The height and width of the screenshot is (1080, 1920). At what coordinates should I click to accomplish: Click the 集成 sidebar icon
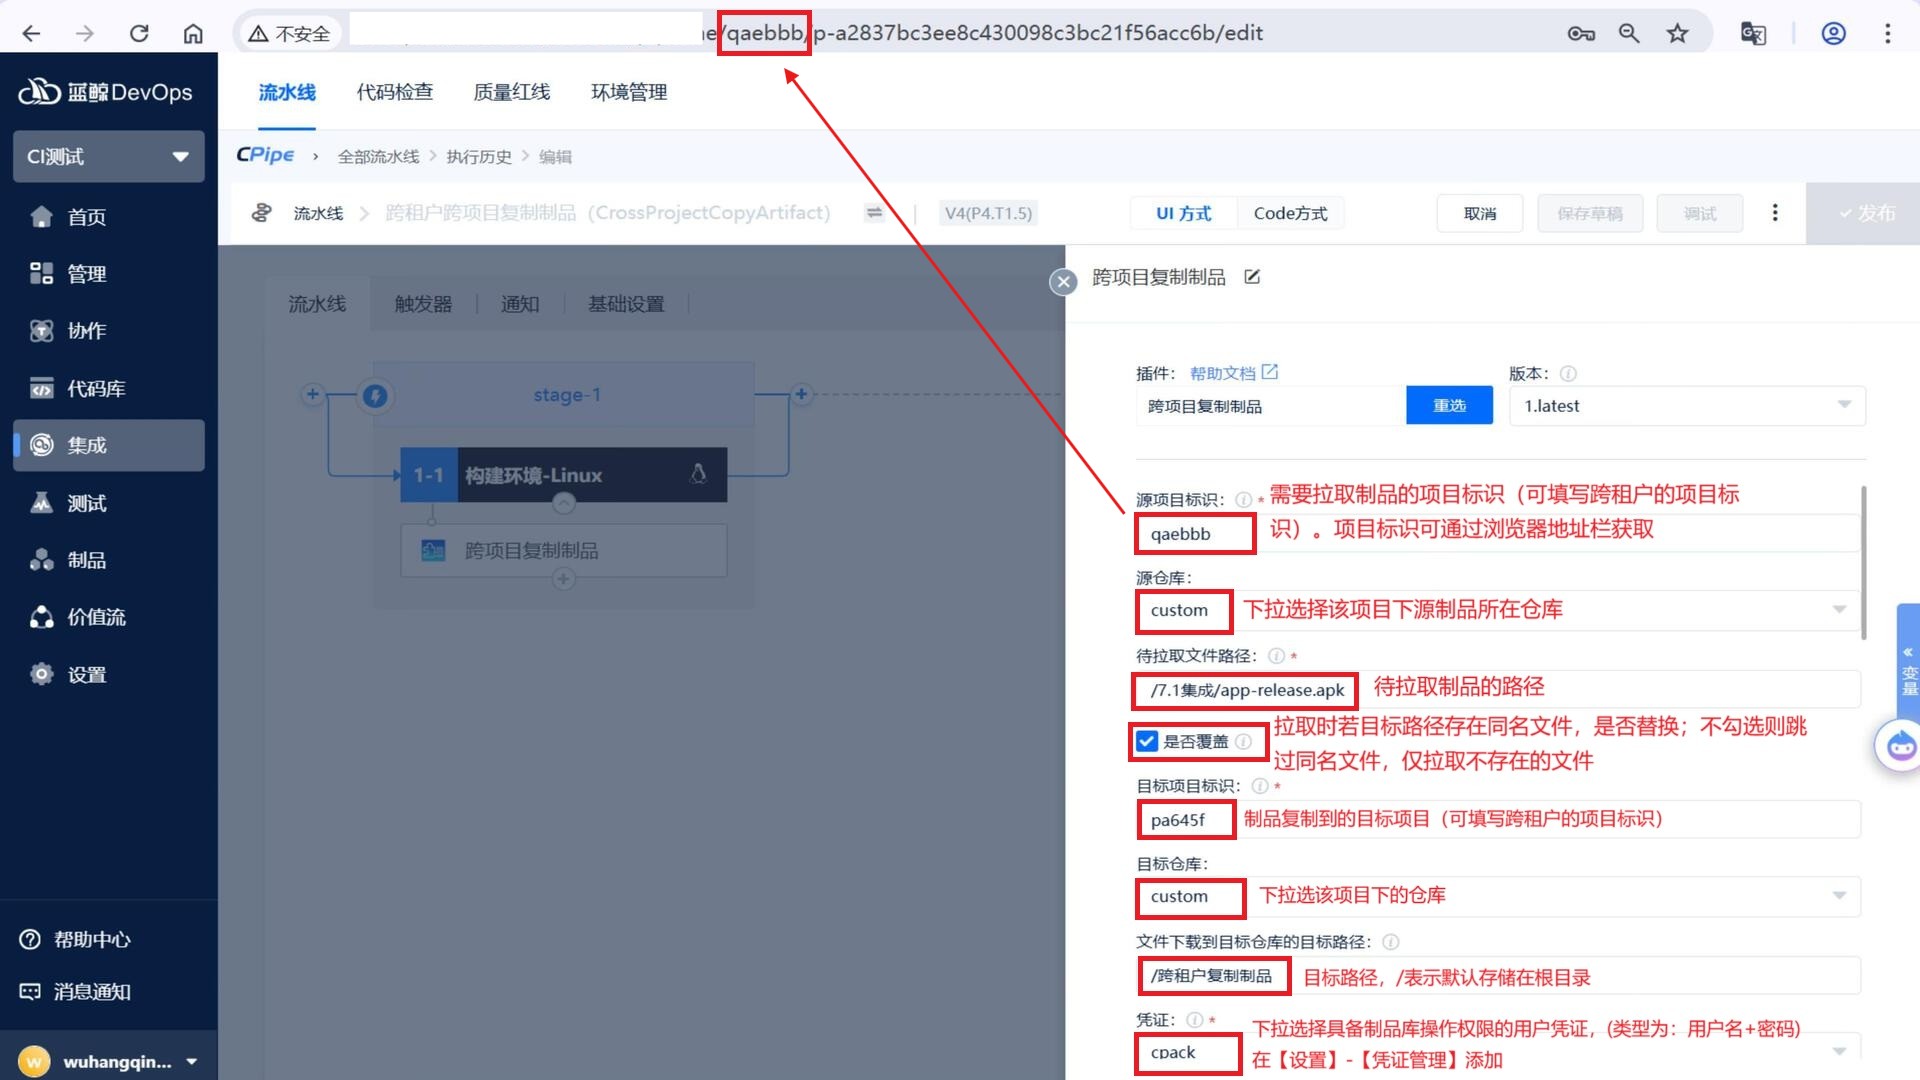[42, 445]
